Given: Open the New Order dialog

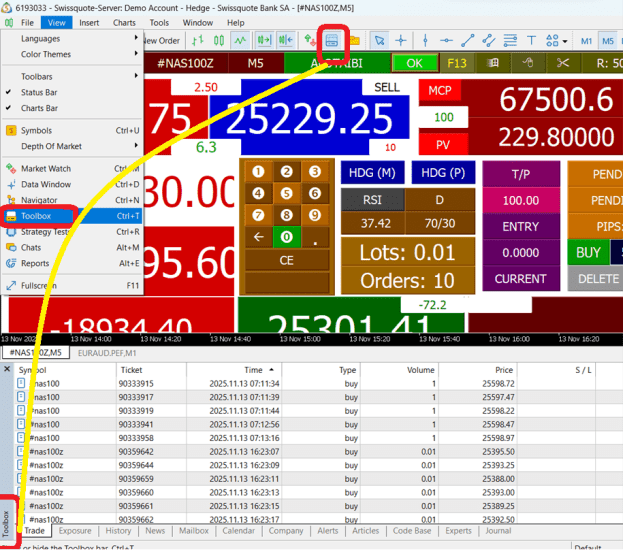Looking at the screenshot, I should point(162,40).
